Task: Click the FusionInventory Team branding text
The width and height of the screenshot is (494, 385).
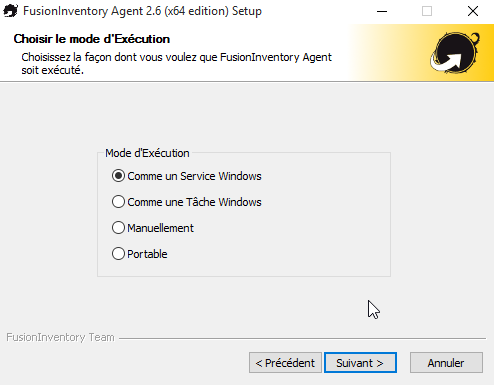Action: click(60, 337)
